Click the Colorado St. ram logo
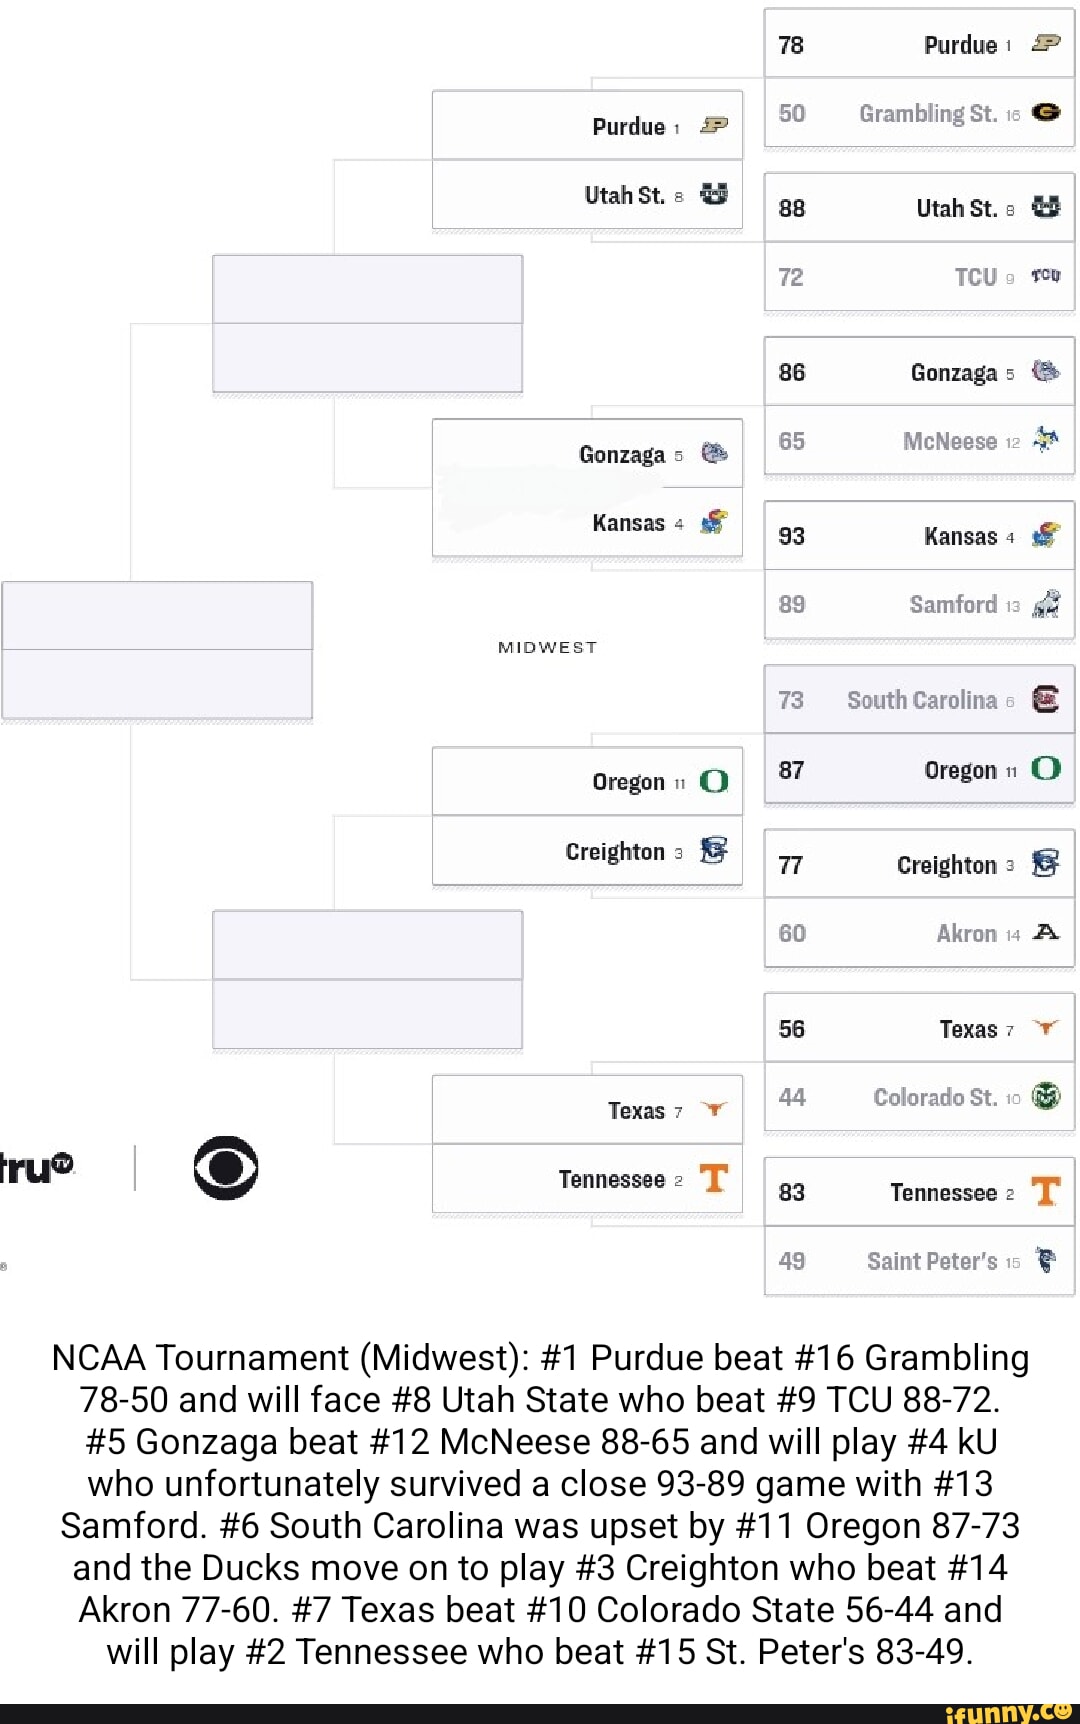The image size is (1080, 1724). pyautogui.click(x=1045, y=1096)
